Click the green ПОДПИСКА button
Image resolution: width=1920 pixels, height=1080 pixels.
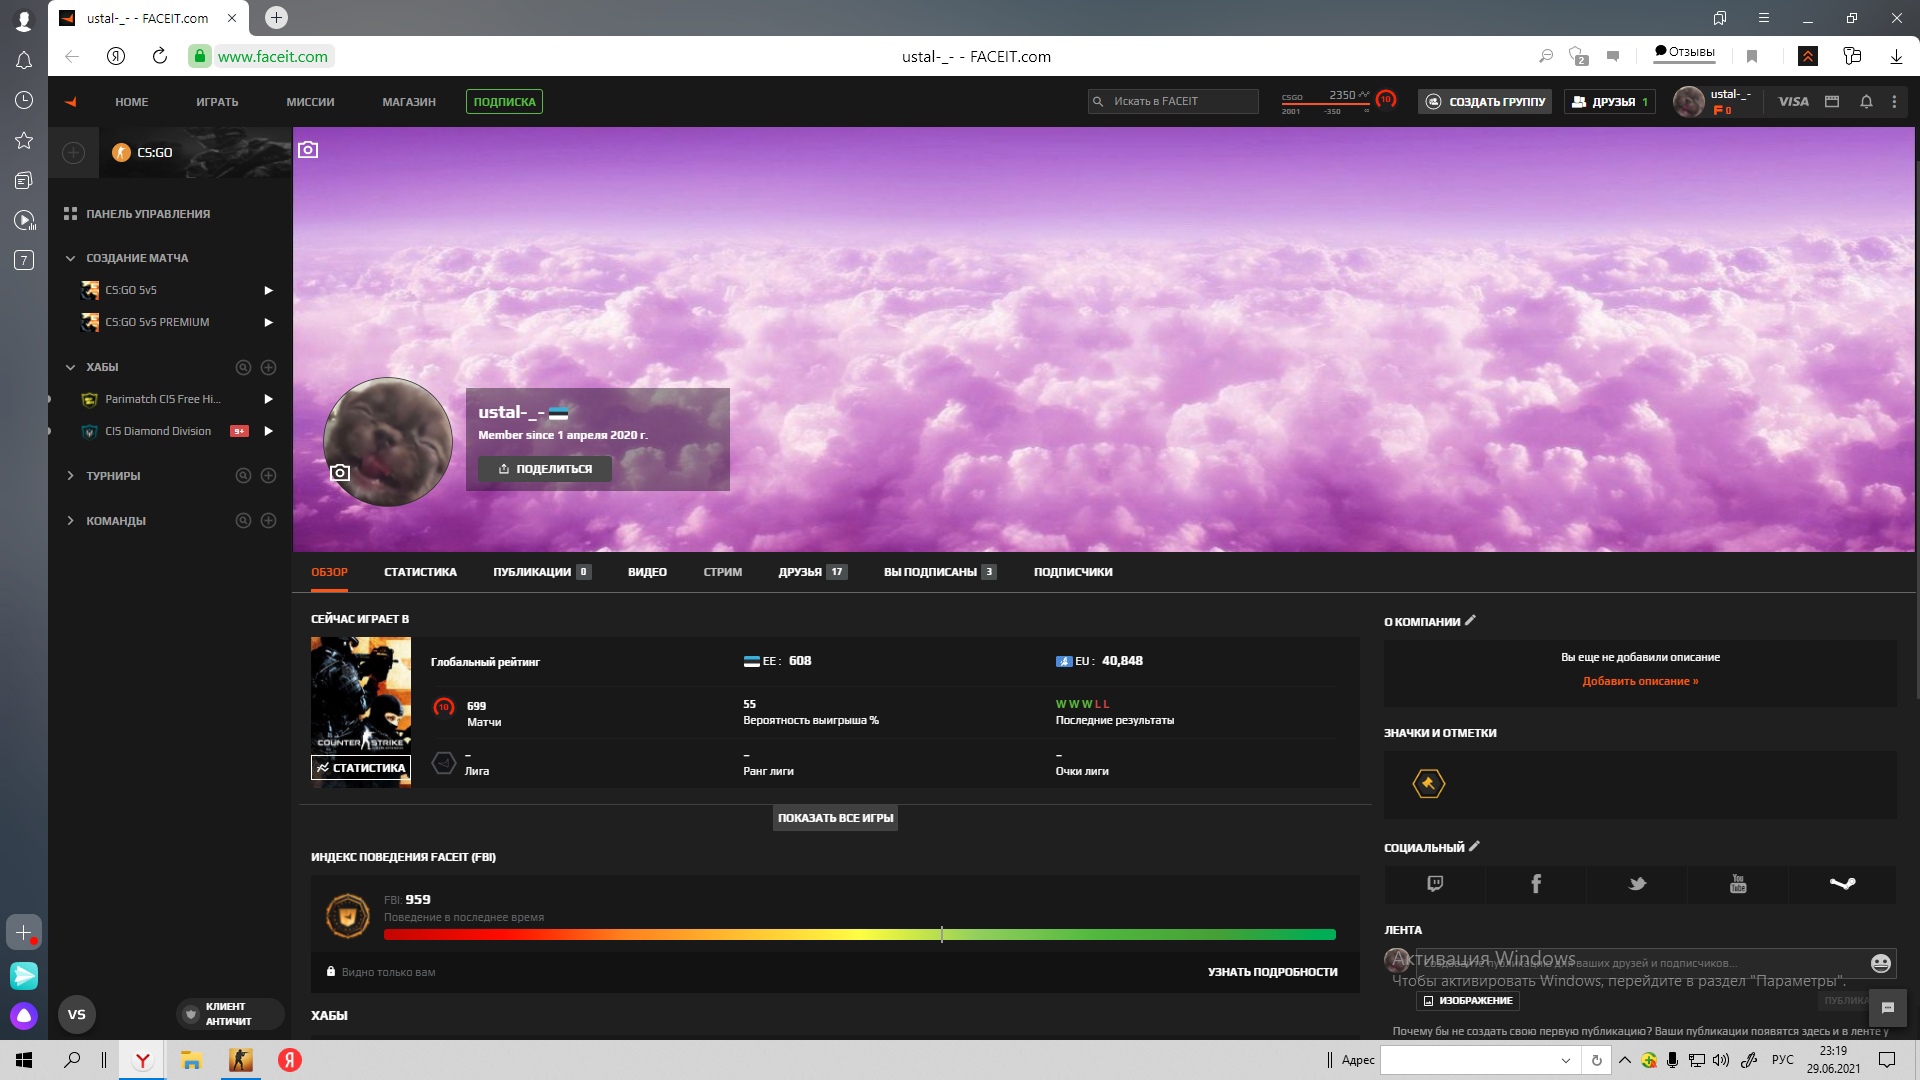pyautogui.click(x=504, y=102)
